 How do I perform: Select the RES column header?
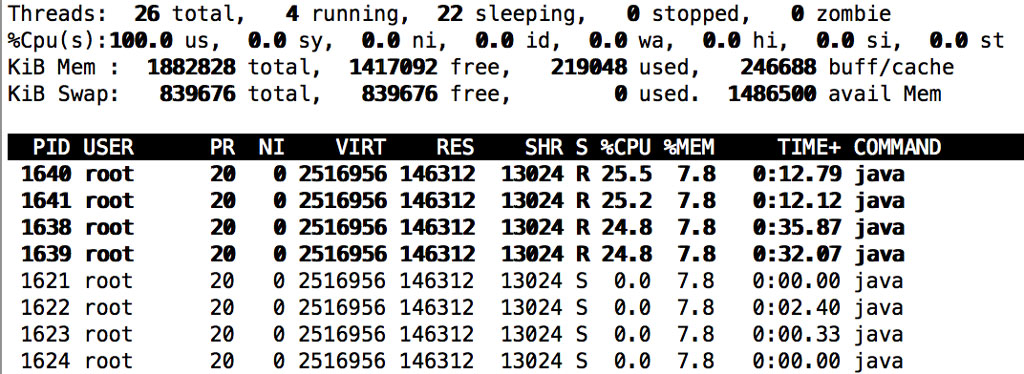pos(455,147)
